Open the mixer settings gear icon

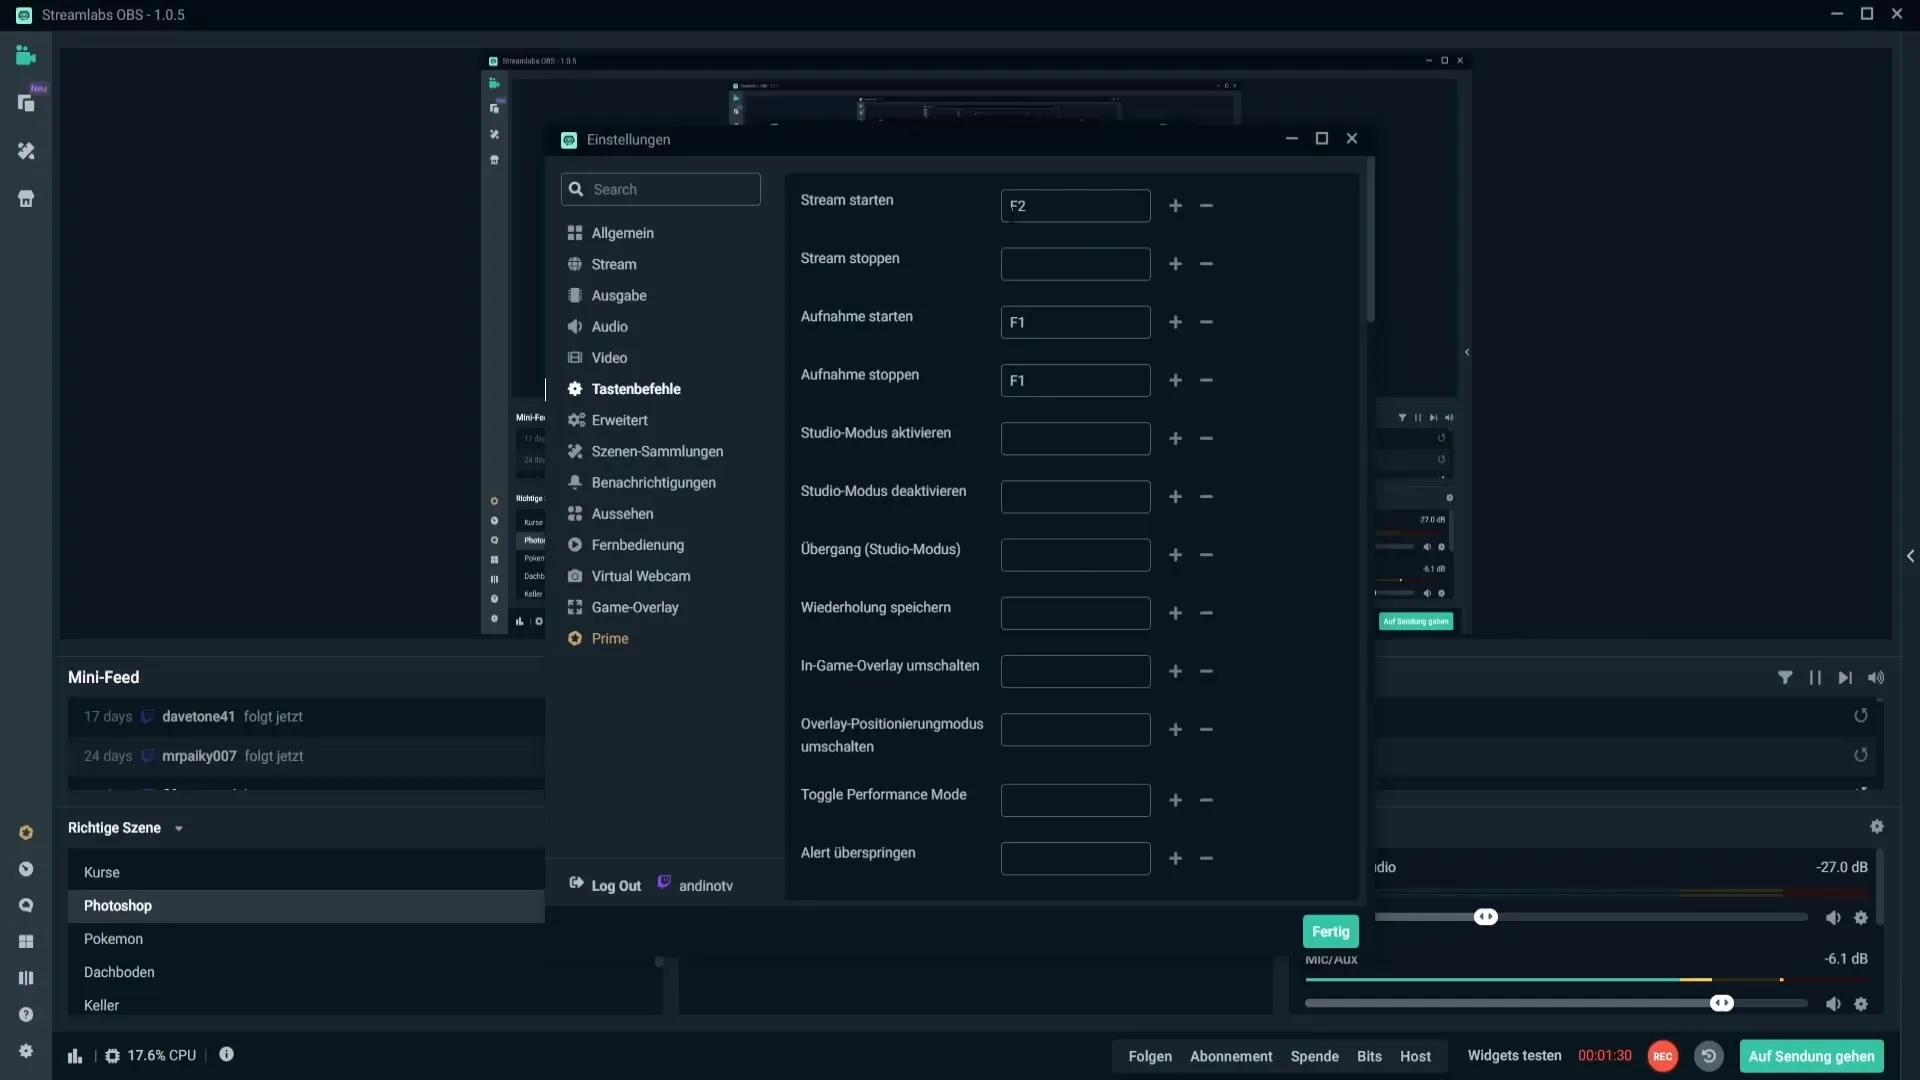pos(1877,827)
